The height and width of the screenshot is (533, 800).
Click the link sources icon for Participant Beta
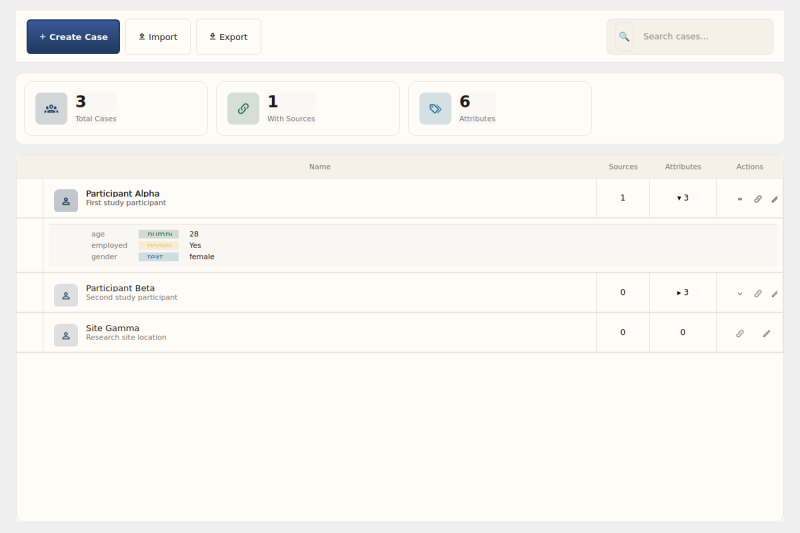(x=757, y=294)
